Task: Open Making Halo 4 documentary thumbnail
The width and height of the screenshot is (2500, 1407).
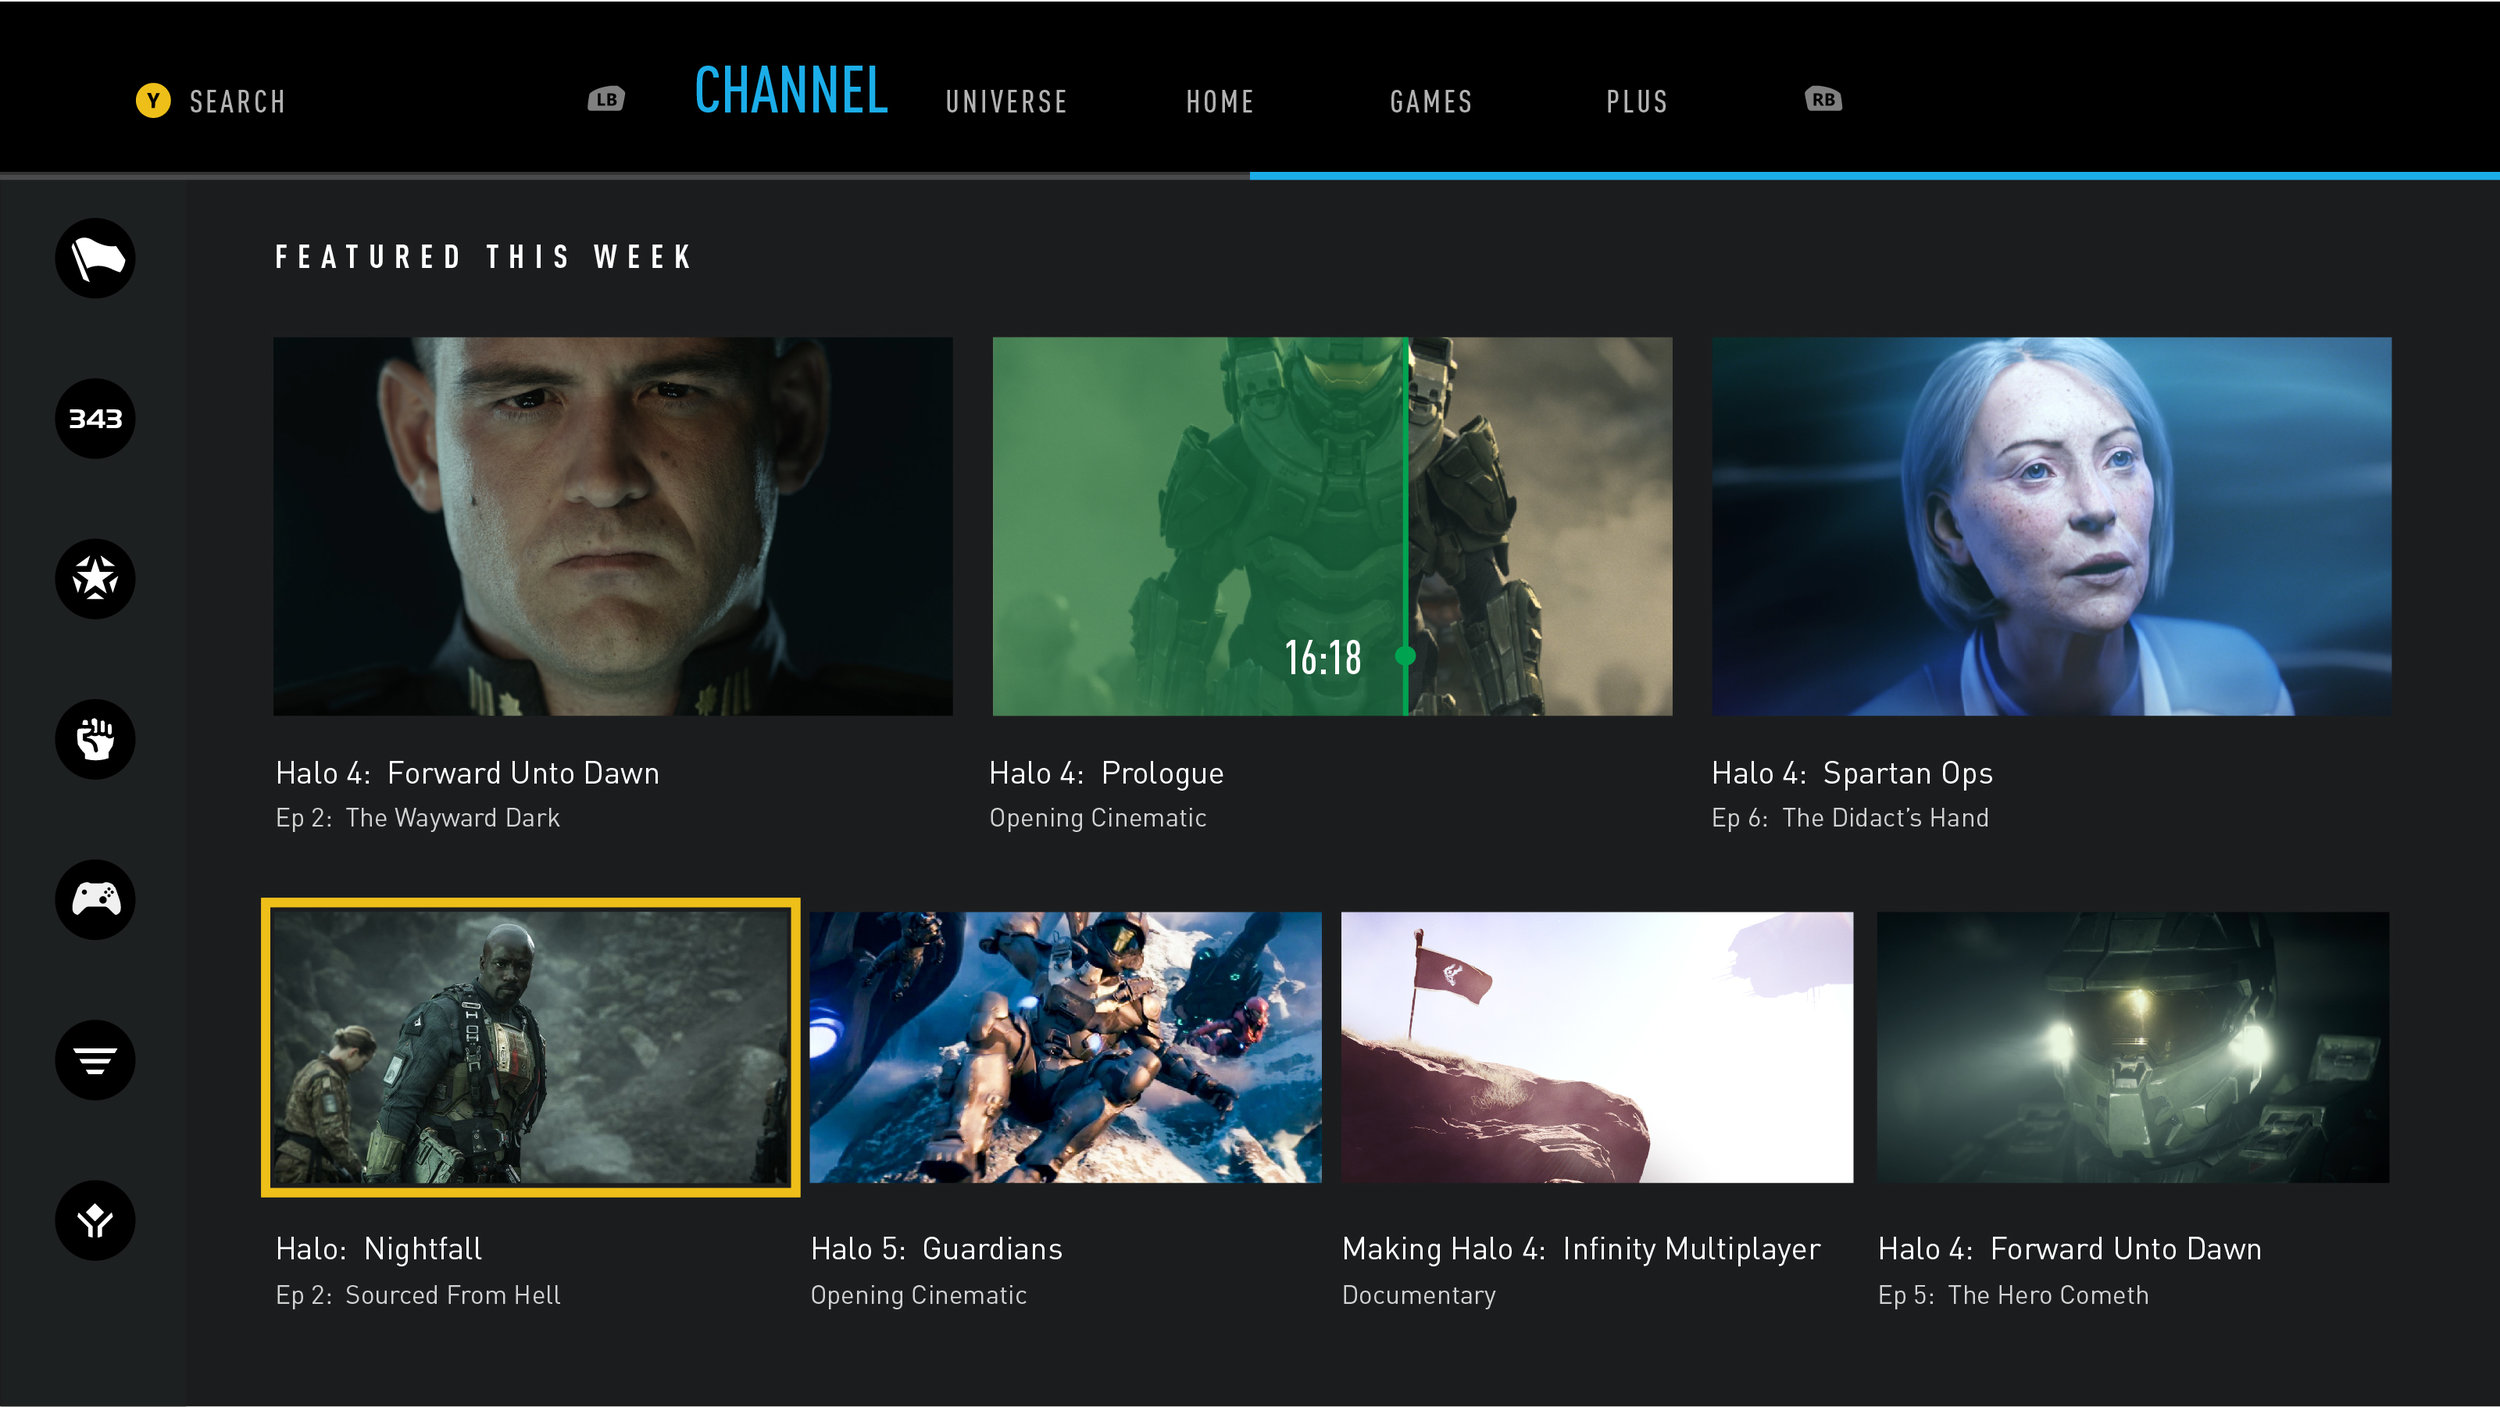Action: (1597, 1047)
